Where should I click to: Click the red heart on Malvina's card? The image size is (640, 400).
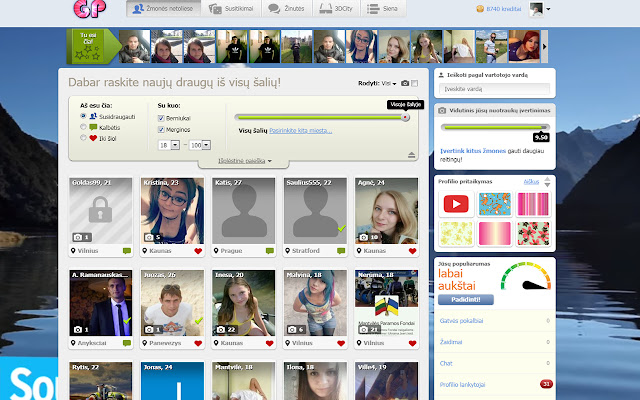tap(342, 343)
